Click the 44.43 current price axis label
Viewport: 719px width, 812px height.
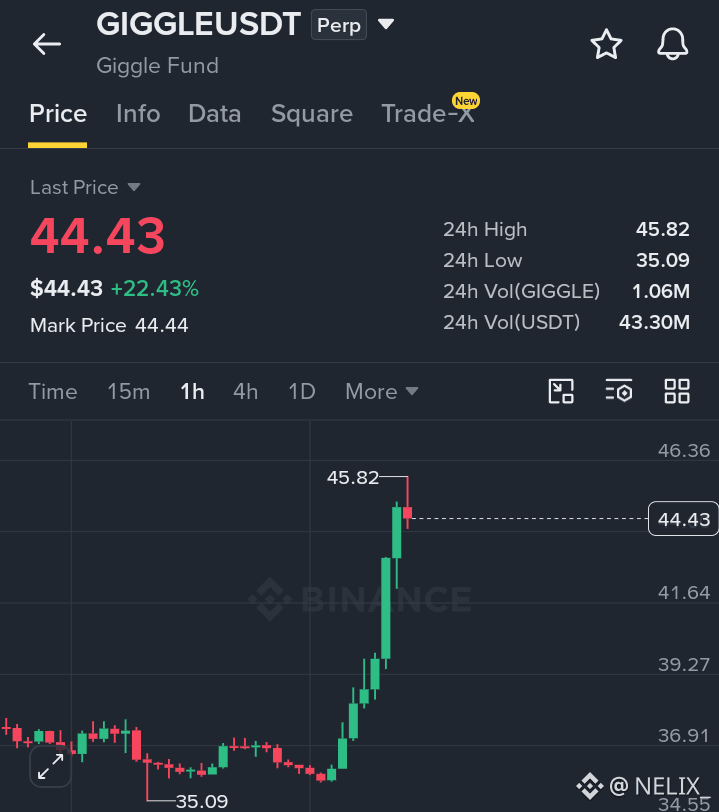pos(683,519)
